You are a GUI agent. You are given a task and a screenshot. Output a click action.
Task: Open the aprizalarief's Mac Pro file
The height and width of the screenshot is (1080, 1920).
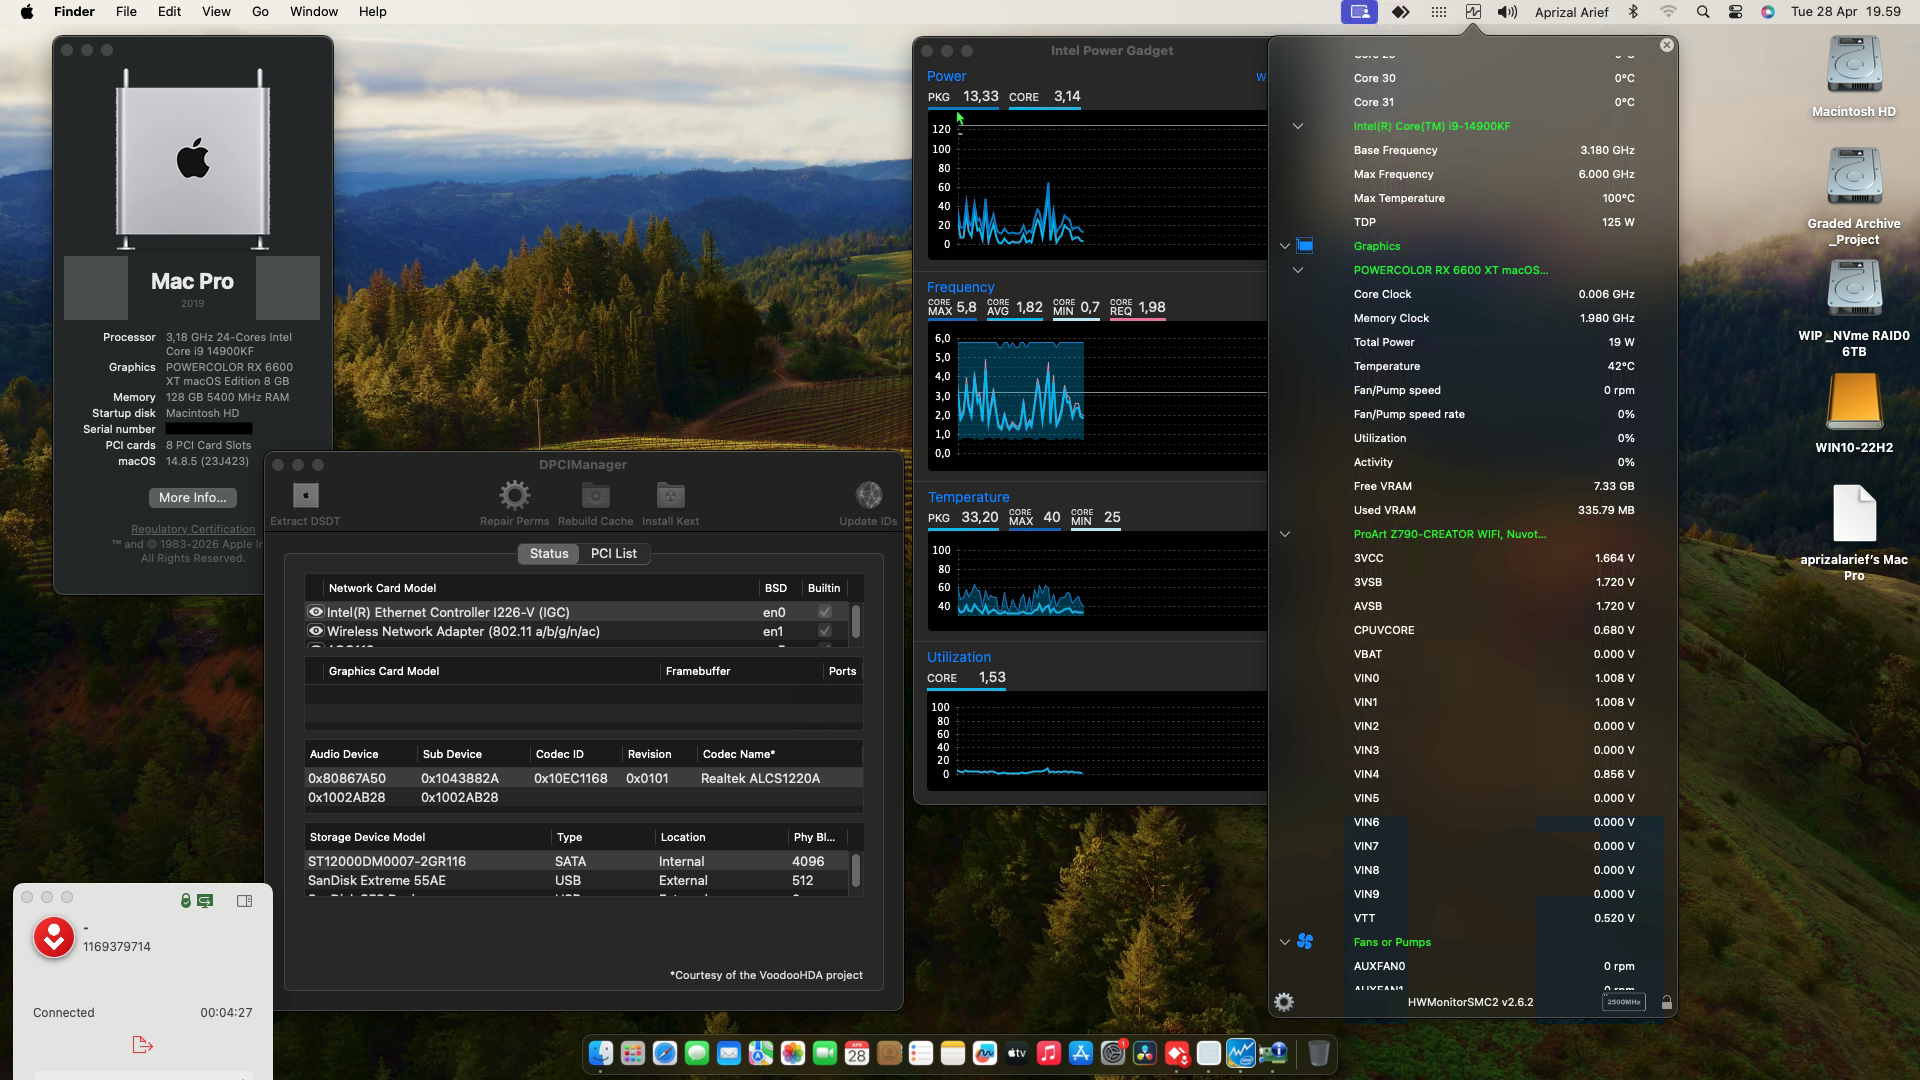(1854, 514)
